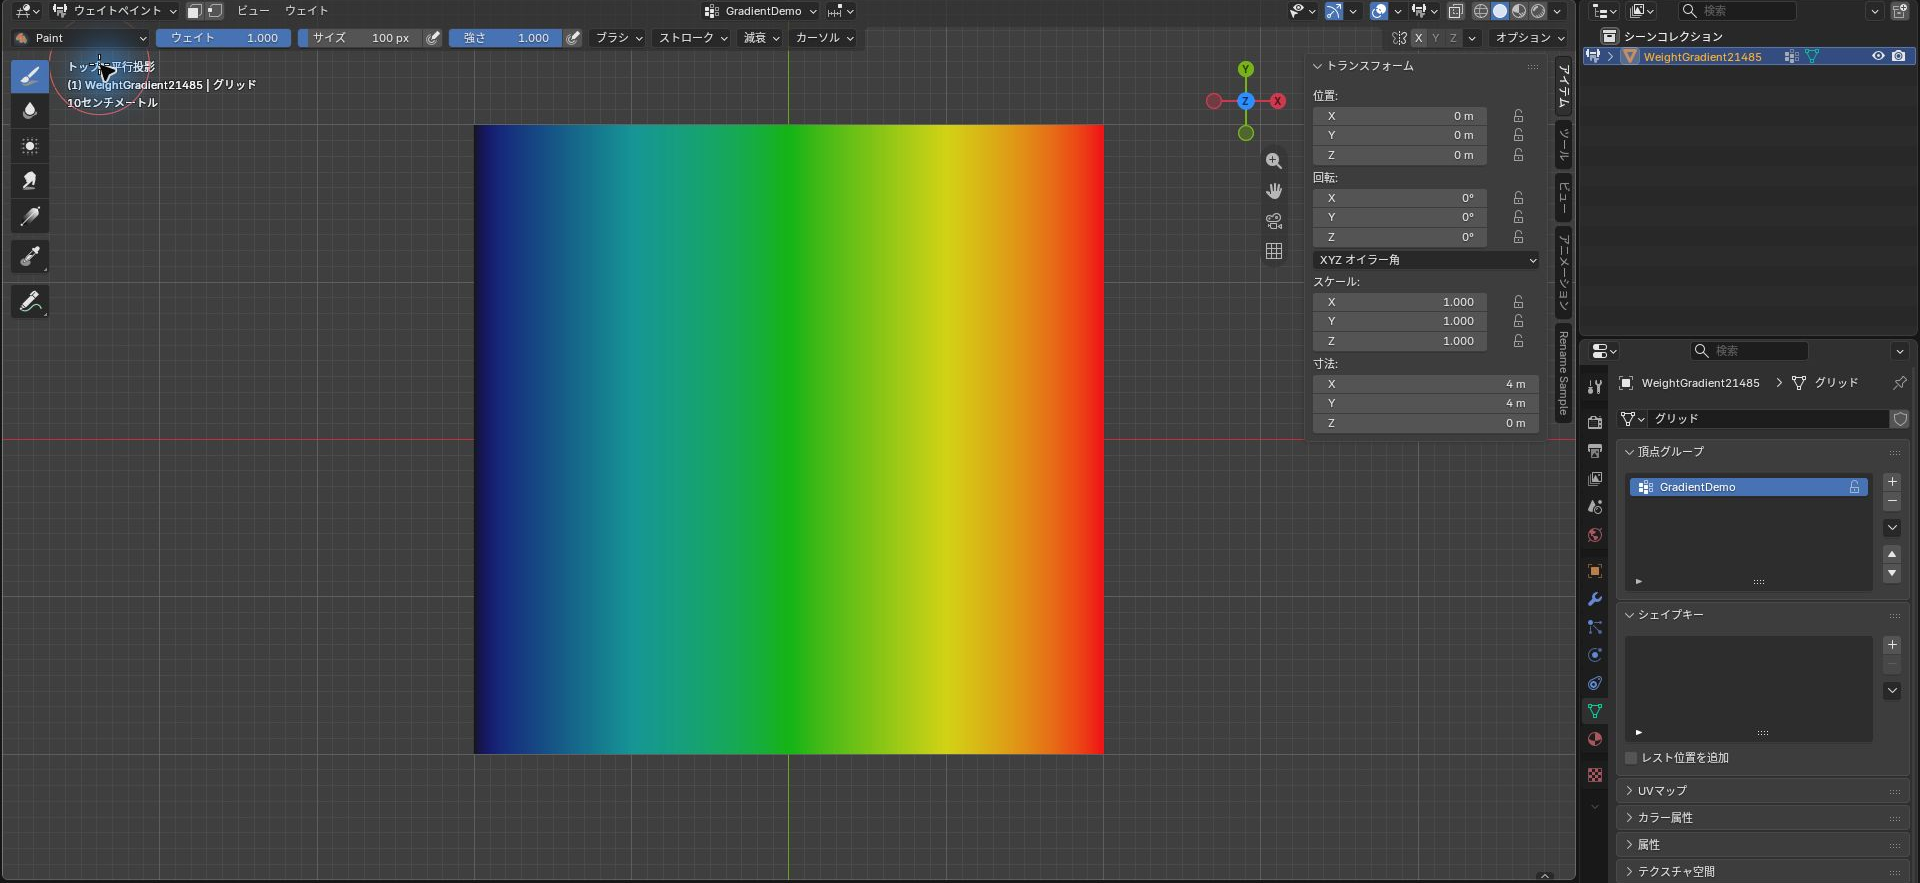The height and width of the screenshot is (883, 1920).
Task: Open the XYZ オイラー角 rotation mode dropdown
Action: (1426, 260)
